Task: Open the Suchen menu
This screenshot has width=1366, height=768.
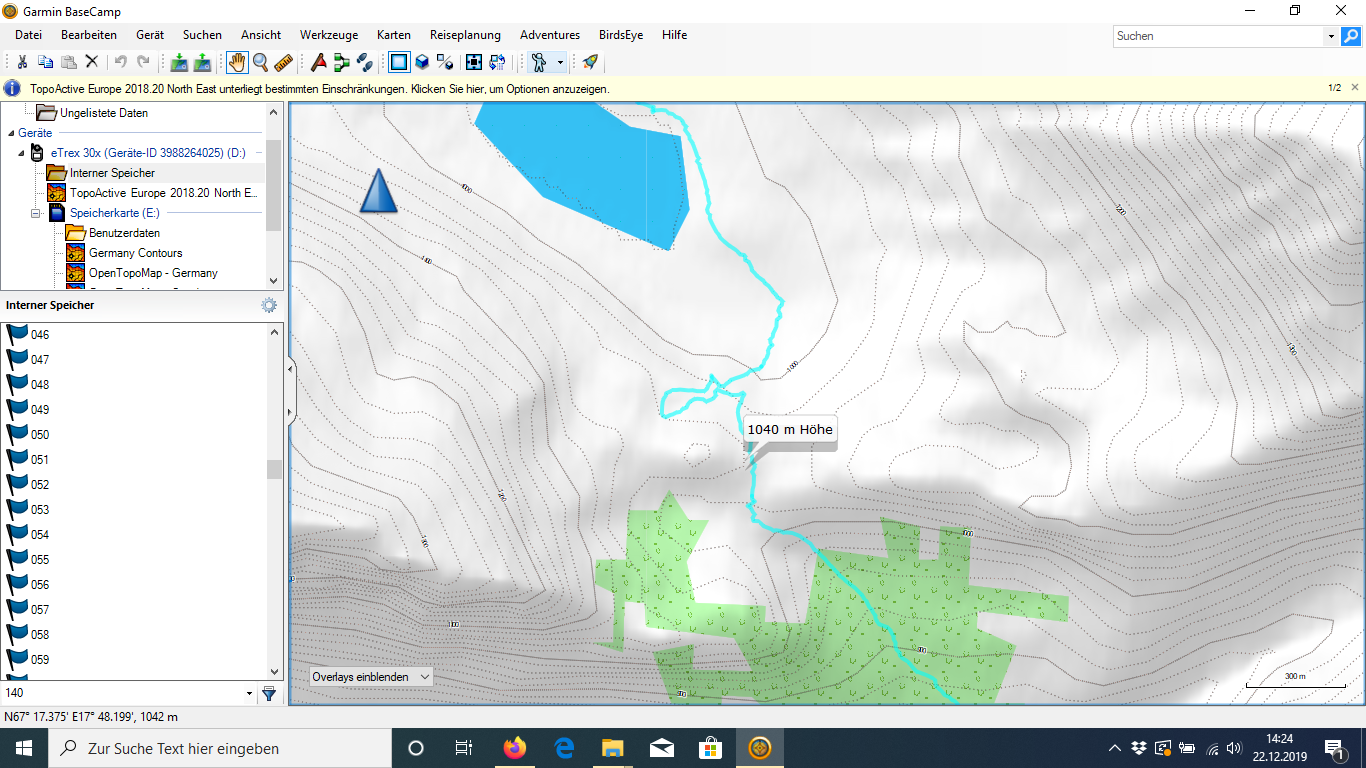Action: pyautogui.click(x=202, y=35)
